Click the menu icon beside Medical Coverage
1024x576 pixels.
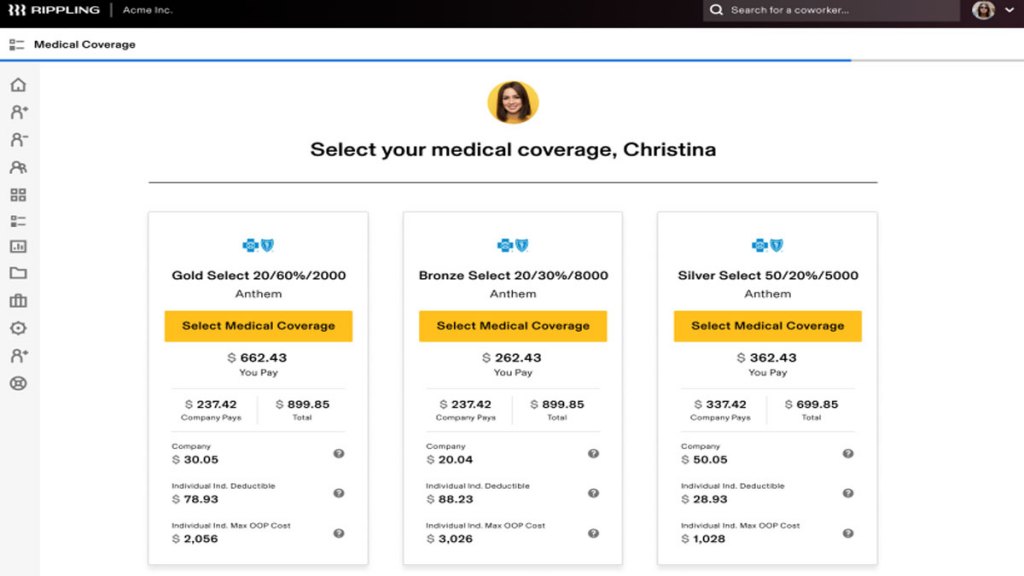point(16,44)
